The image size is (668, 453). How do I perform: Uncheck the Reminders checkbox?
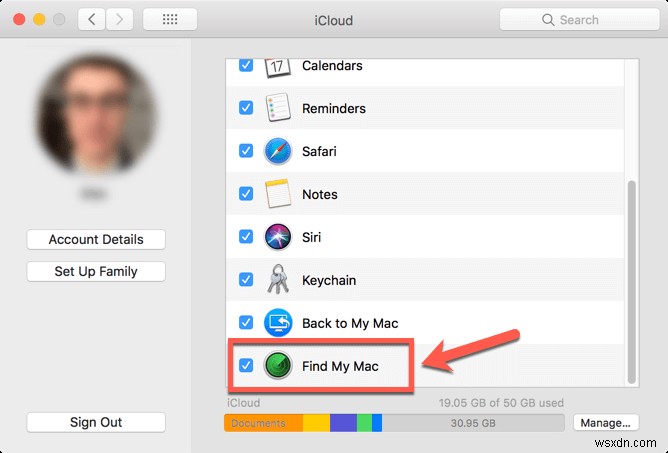point(246,107)
